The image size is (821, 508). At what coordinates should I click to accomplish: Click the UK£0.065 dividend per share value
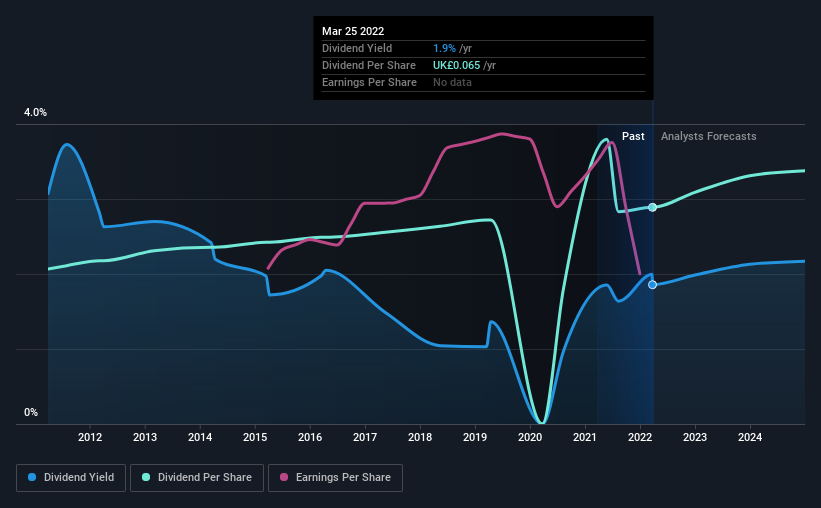456,65
